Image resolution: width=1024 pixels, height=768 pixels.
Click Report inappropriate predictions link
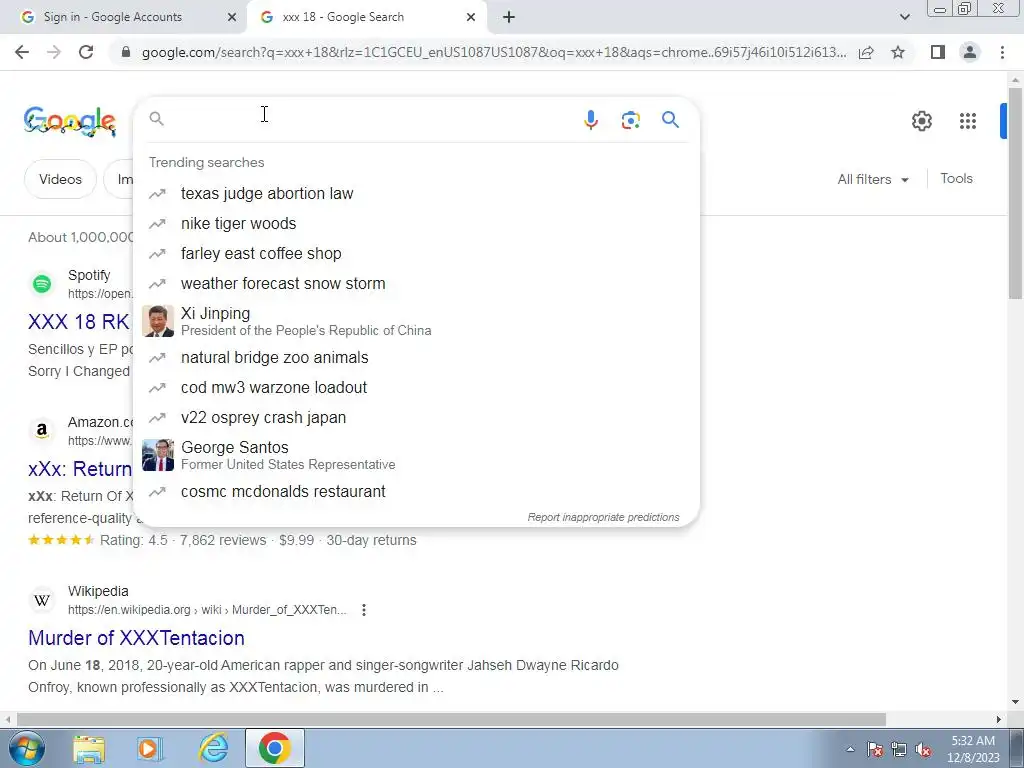[603, 517]
